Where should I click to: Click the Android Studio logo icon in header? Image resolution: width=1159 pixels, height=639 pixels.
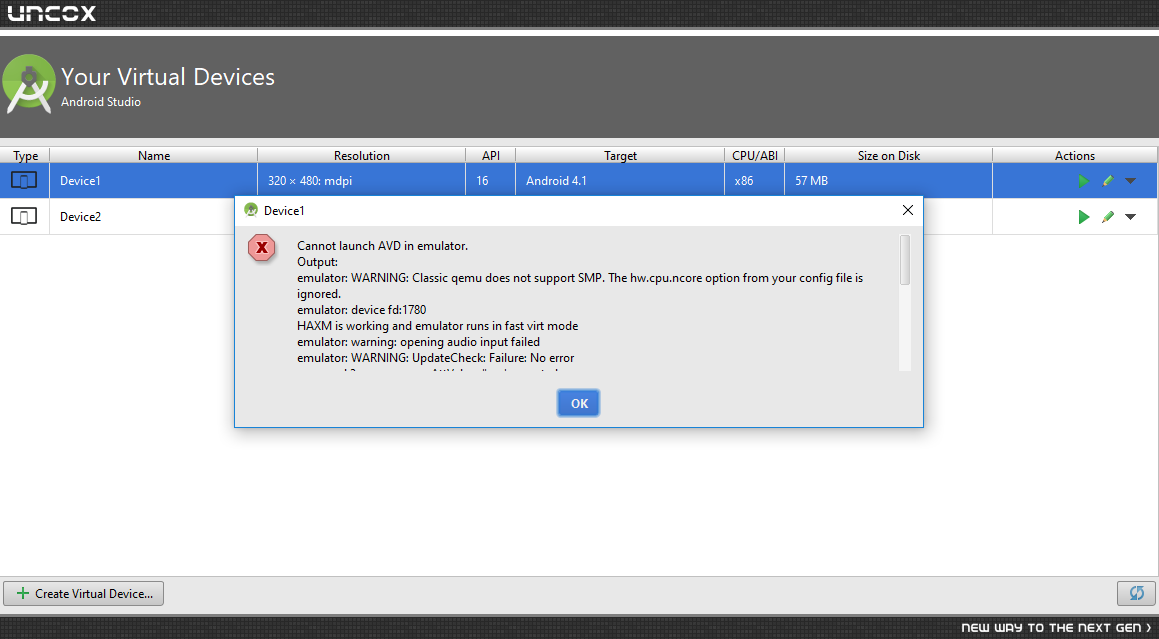point(29,84)
